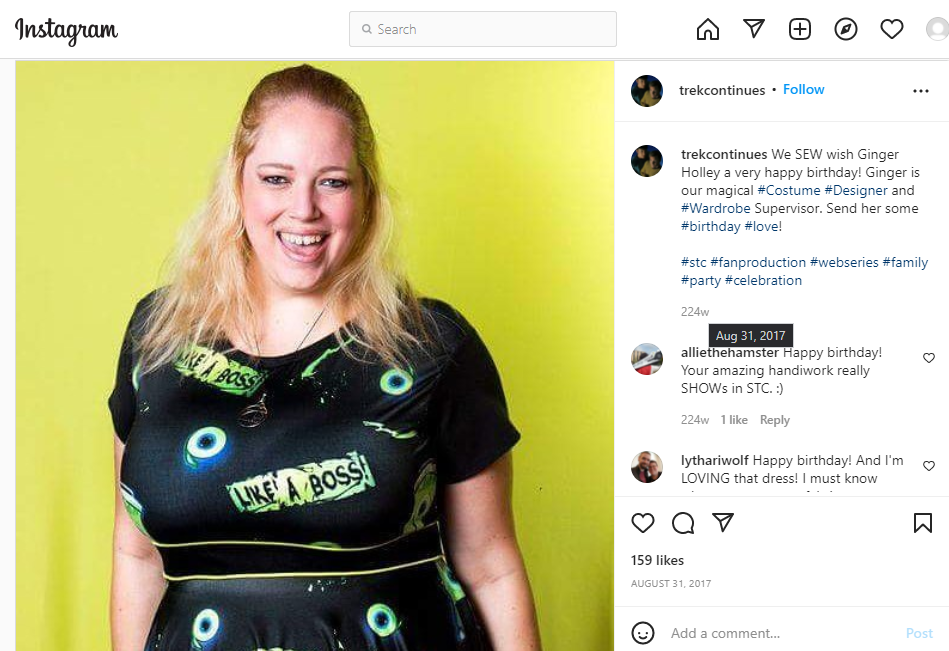The width and height of the screenshot is (949, 651).
Task: Open profile avatar menu in top bar
Action: tap(938, 29)
